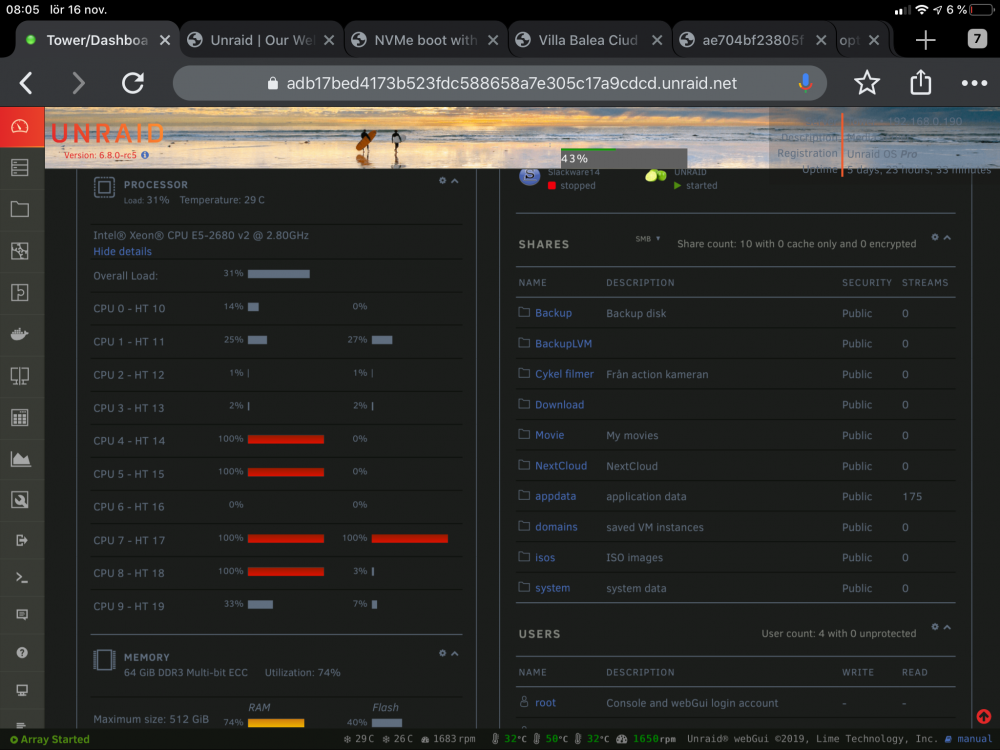Click the red back-to-top arrow icon
Viewport: 1000px width, 750px height.
(x=983, y=716)
